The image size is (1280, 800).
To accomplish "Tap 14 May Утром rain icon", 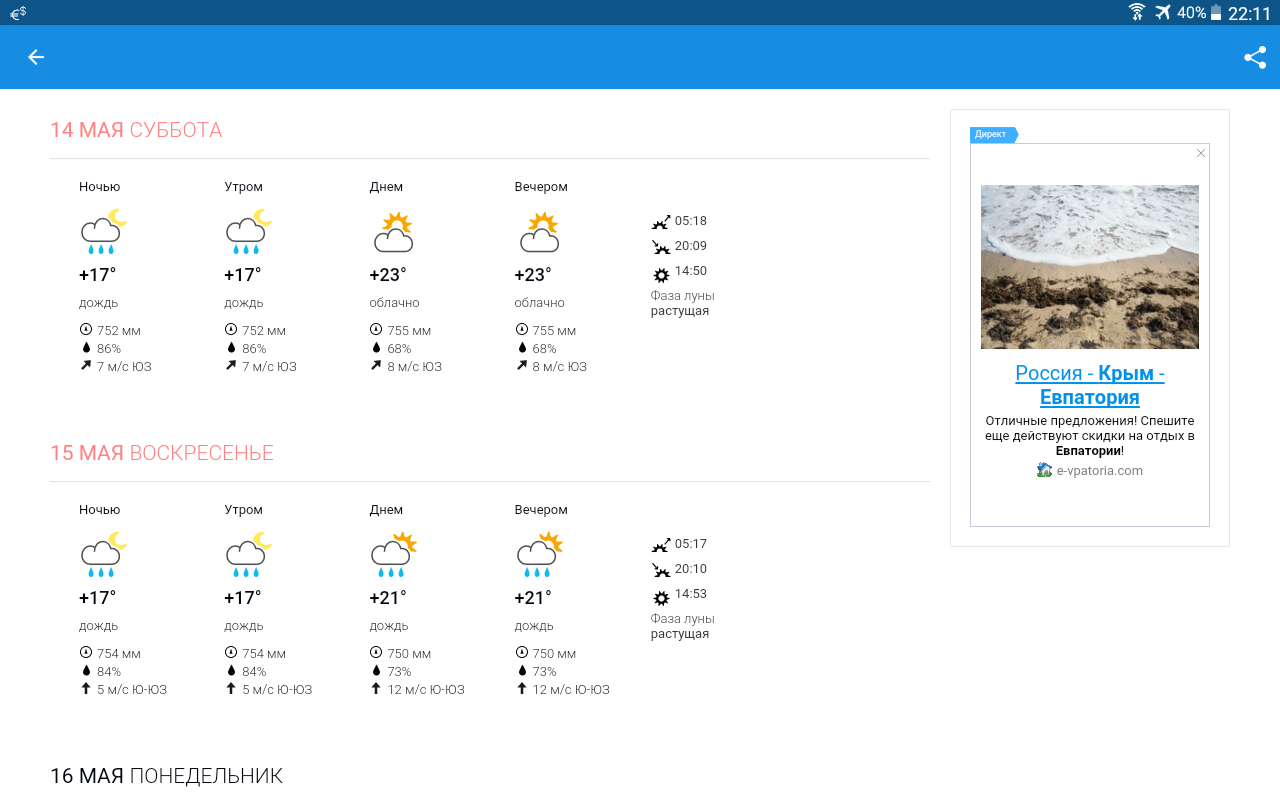I will click(248, 232).
